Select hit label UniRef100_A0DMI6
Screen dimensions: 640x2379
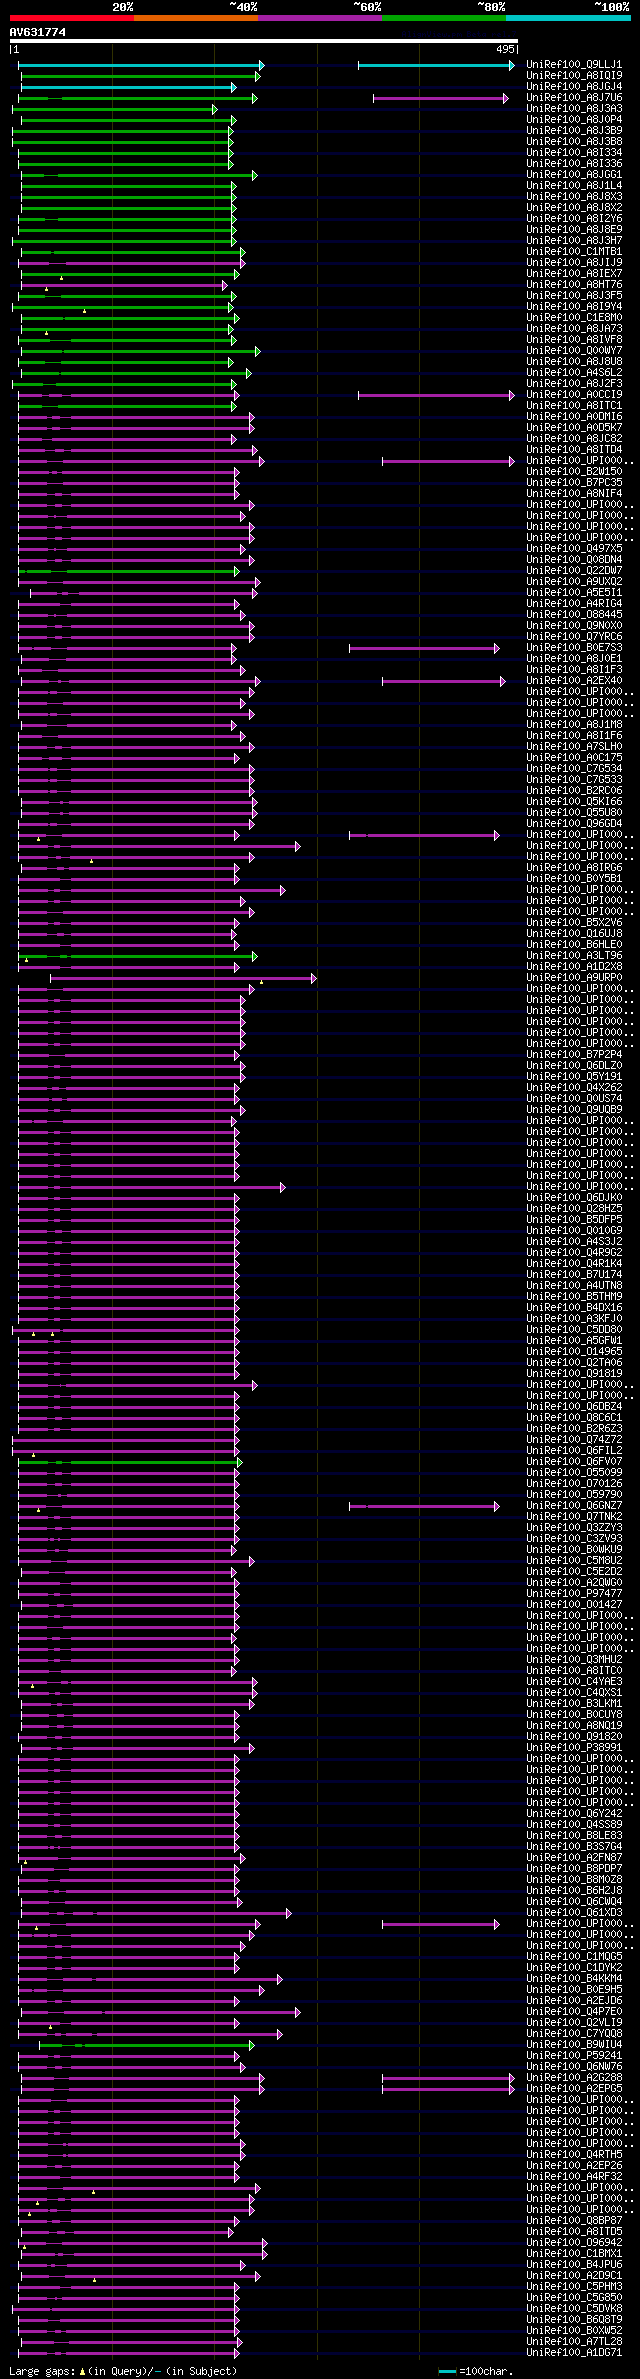coord(574,416)
